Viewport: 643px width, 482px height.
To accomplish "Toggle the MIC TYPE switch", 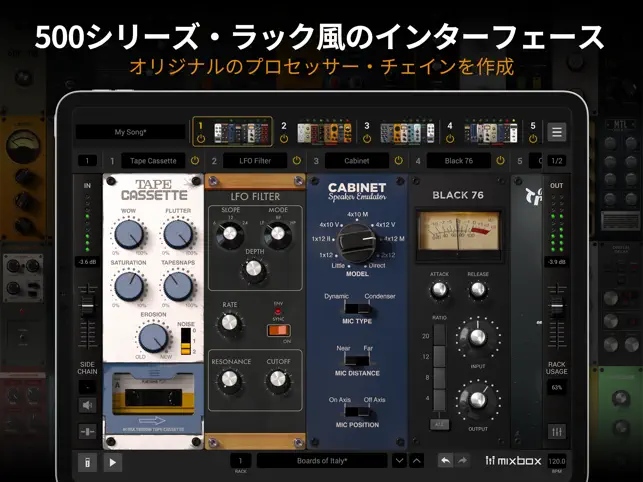I will click(356, 309).
